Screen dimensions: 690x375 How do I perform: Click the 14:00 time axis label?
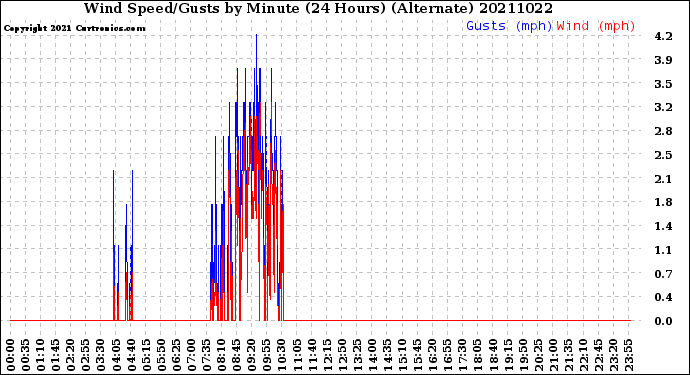(x=373, y=355)
